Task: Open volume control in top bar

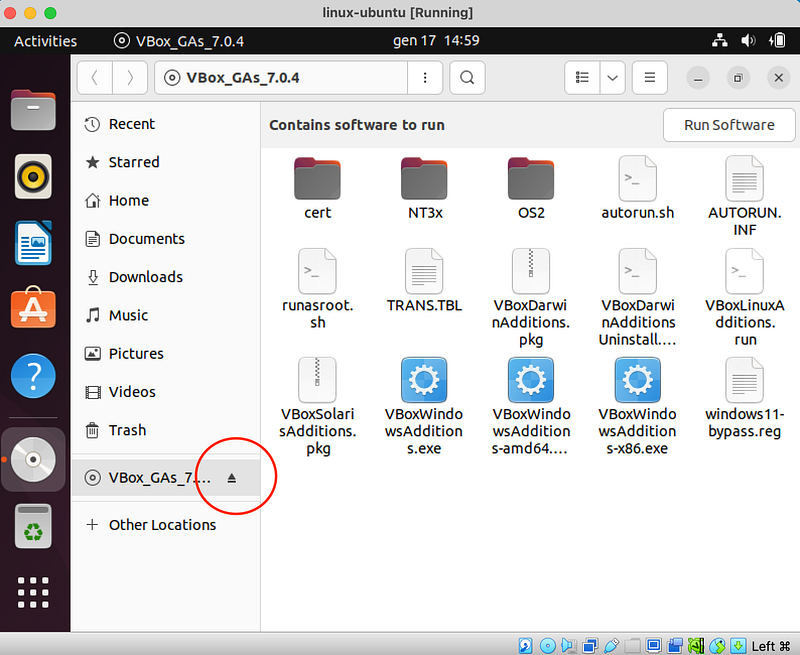Action: tap(748, 40)
